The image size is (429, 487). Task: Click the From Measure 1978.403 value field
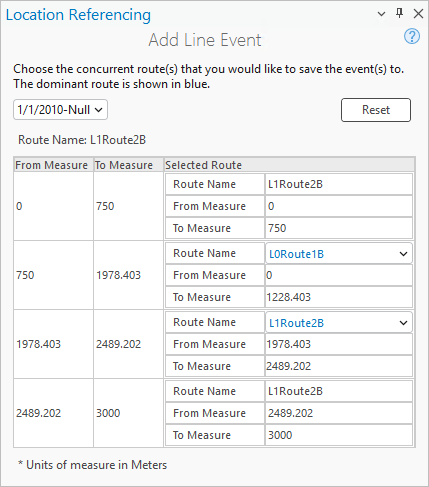click(339, 344)
